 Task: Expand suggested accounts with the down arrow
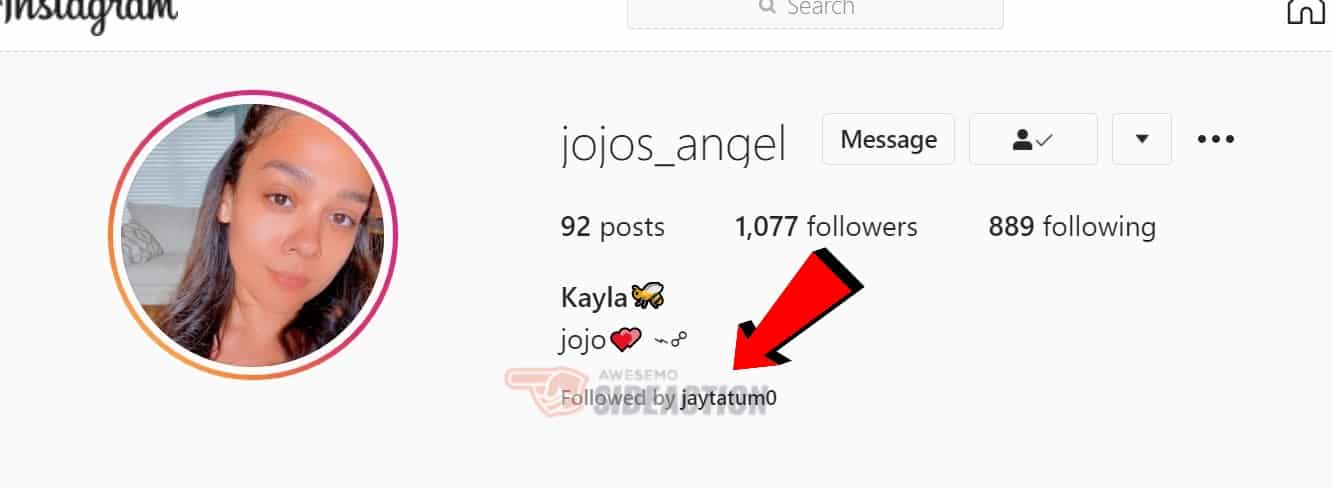coord(1142,139)
